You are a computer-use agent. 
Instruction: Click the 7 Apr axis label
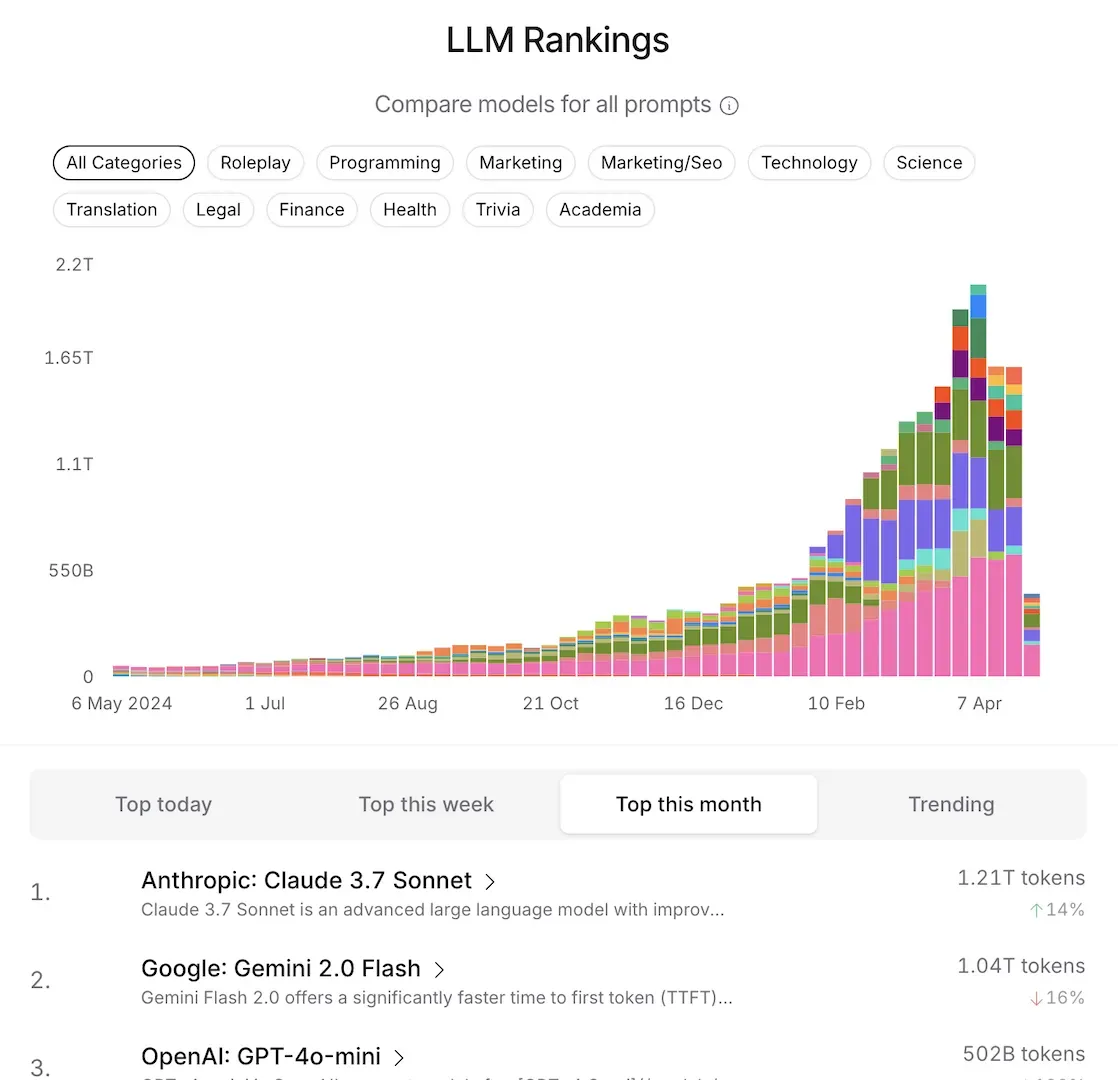click(x=979, y=704)
